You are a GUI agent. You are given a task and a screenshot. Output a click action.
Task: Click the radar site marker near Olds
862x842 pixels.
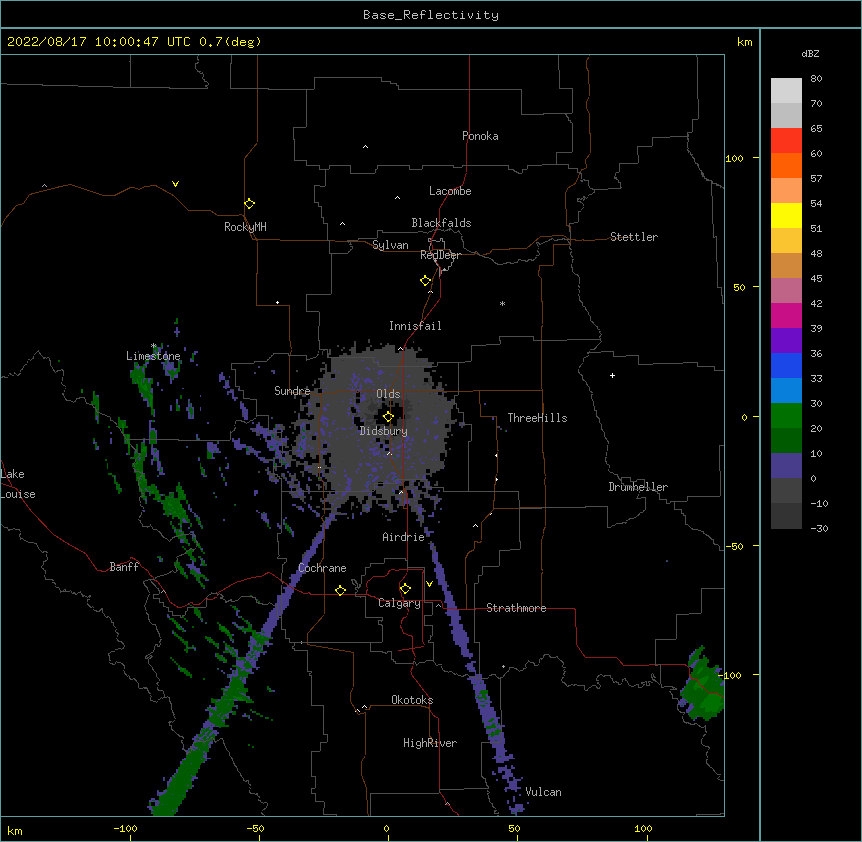pyautogui.click(x=388, y=417)
